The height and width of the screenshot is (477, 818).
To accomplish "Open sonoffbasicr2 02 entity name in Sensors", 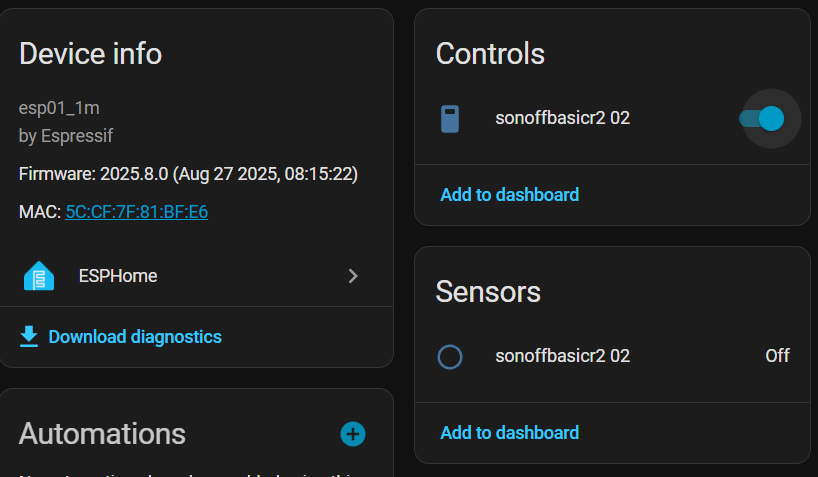I will 562,356.
